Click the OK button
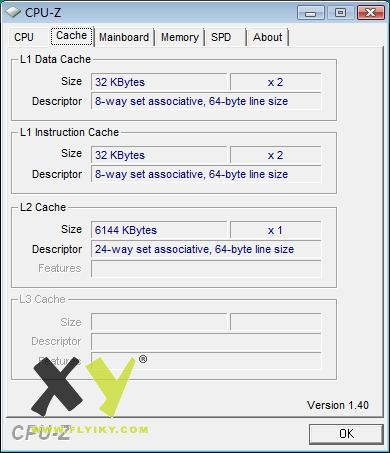Image resolution: width=390 pixels, height=453 pixels. pos(346,434)
